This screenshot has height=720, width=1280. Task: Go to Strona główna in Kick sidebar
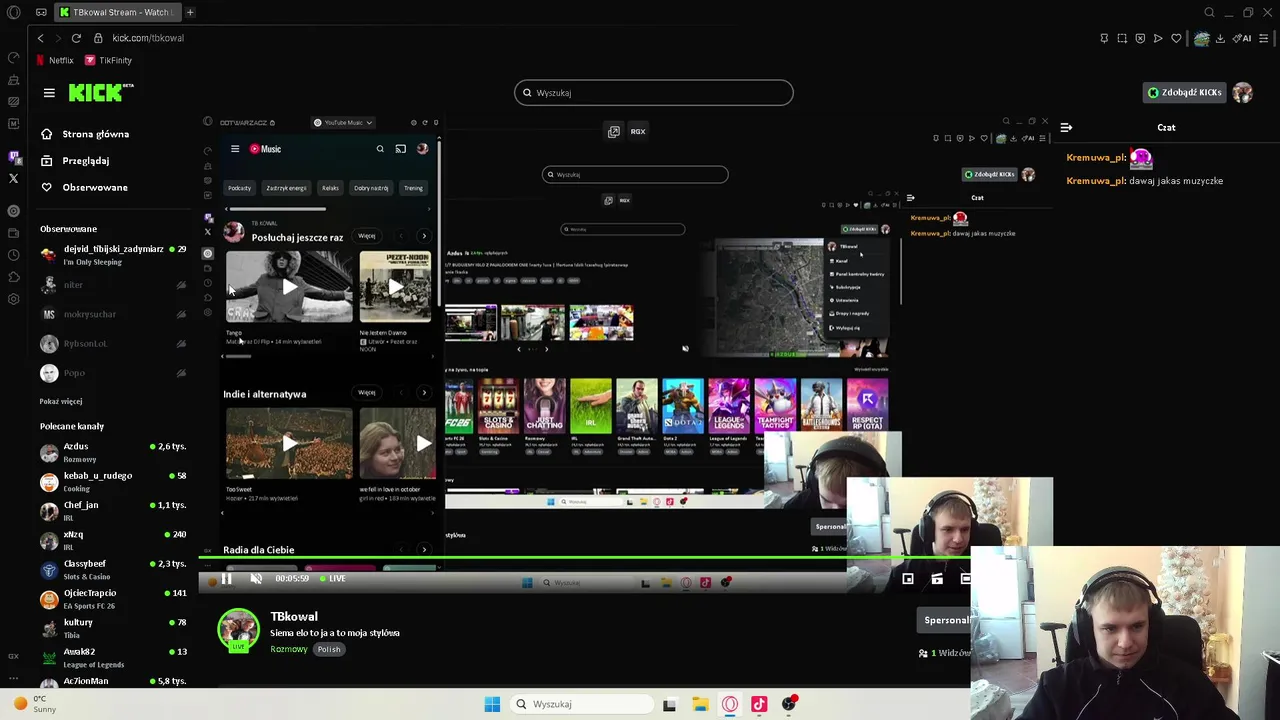(84, 134)
